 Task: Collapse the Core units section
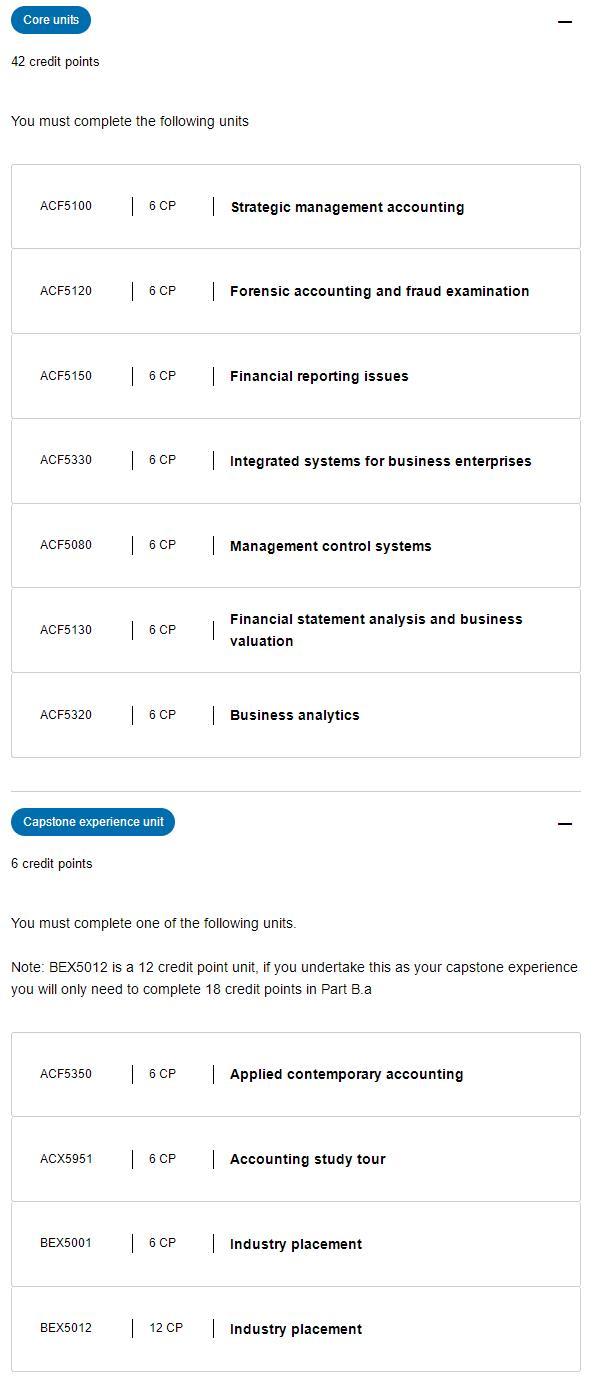[x=565, y=21]
